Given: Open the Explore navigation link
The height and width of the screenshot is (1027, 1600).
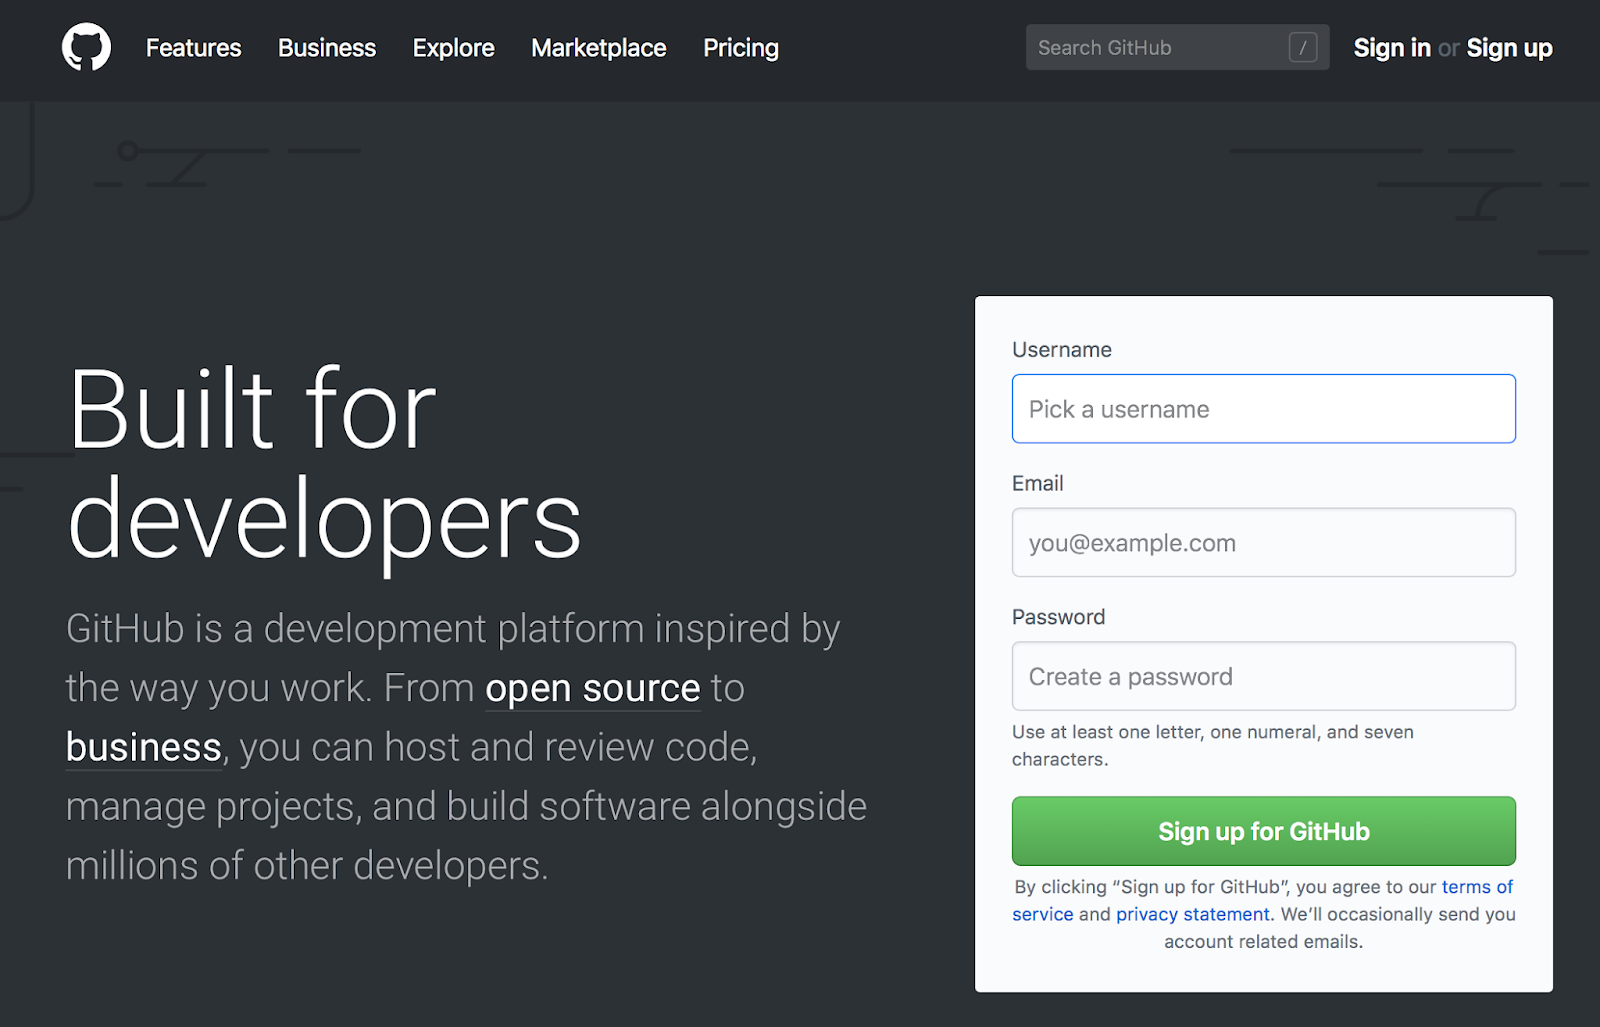Looking at the screenshot, I should [x=453, y=48].
